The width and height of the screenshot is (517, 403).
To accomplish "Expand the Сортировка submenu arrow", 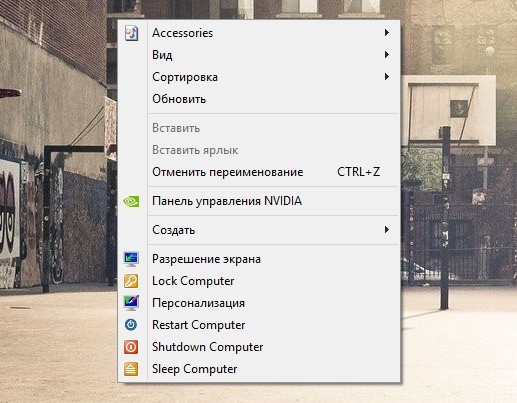I will point(387,77).
